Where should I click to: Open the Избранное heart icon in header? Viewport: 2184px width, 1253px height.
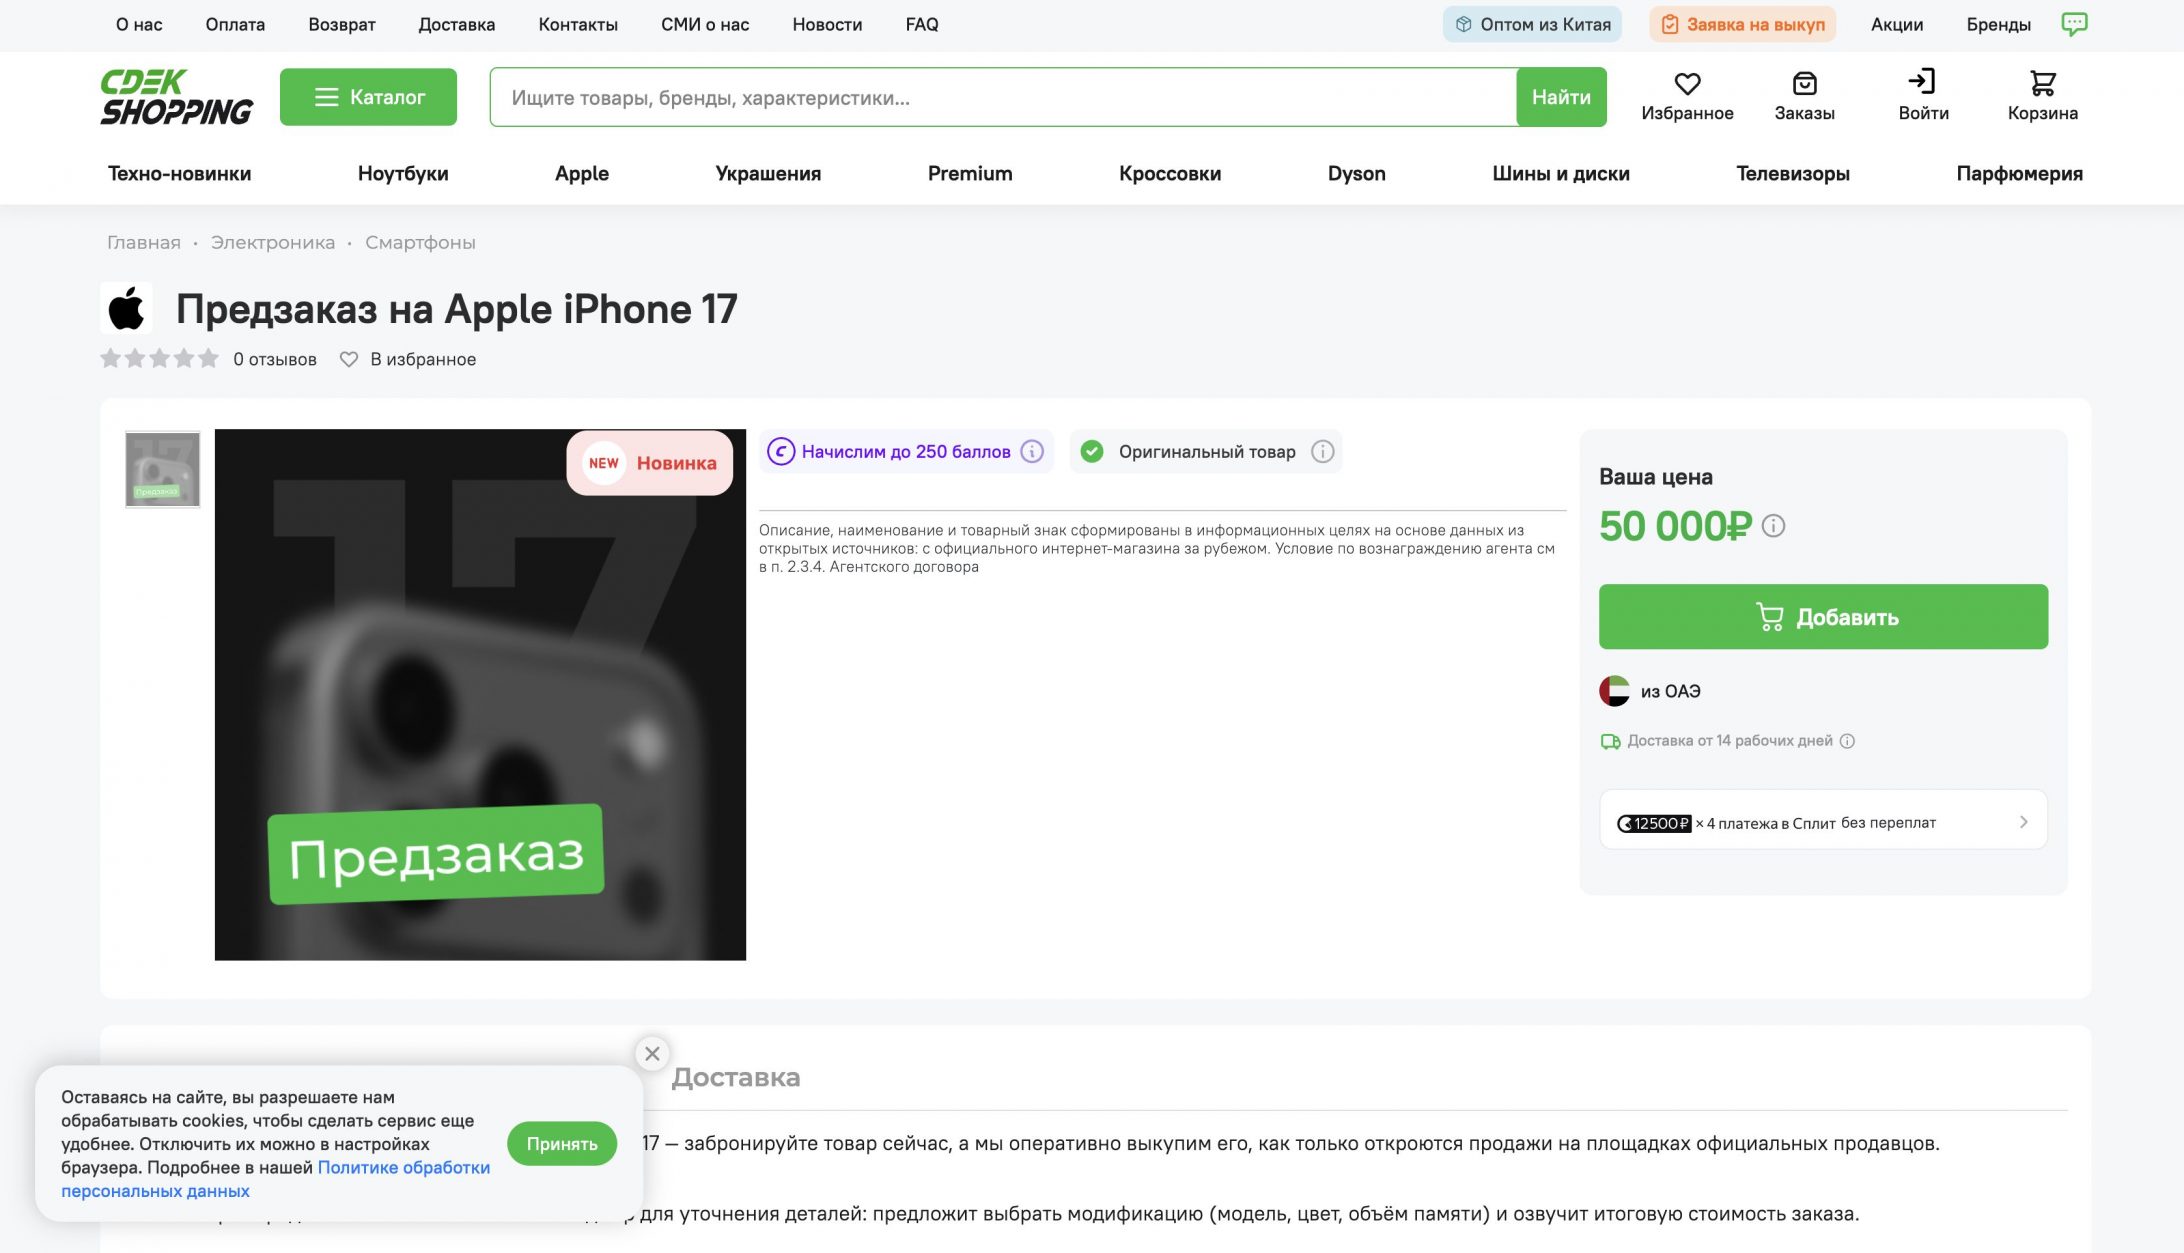(x=1687, y=84)
